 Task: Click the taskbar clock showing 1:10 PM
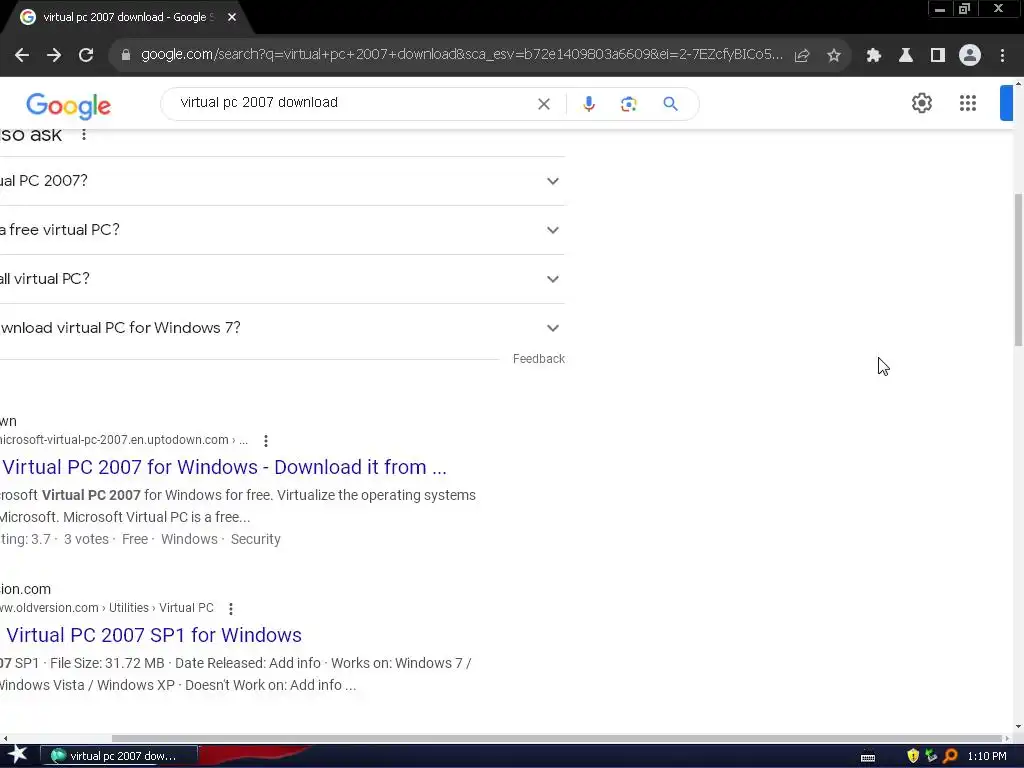click(987, 756)
